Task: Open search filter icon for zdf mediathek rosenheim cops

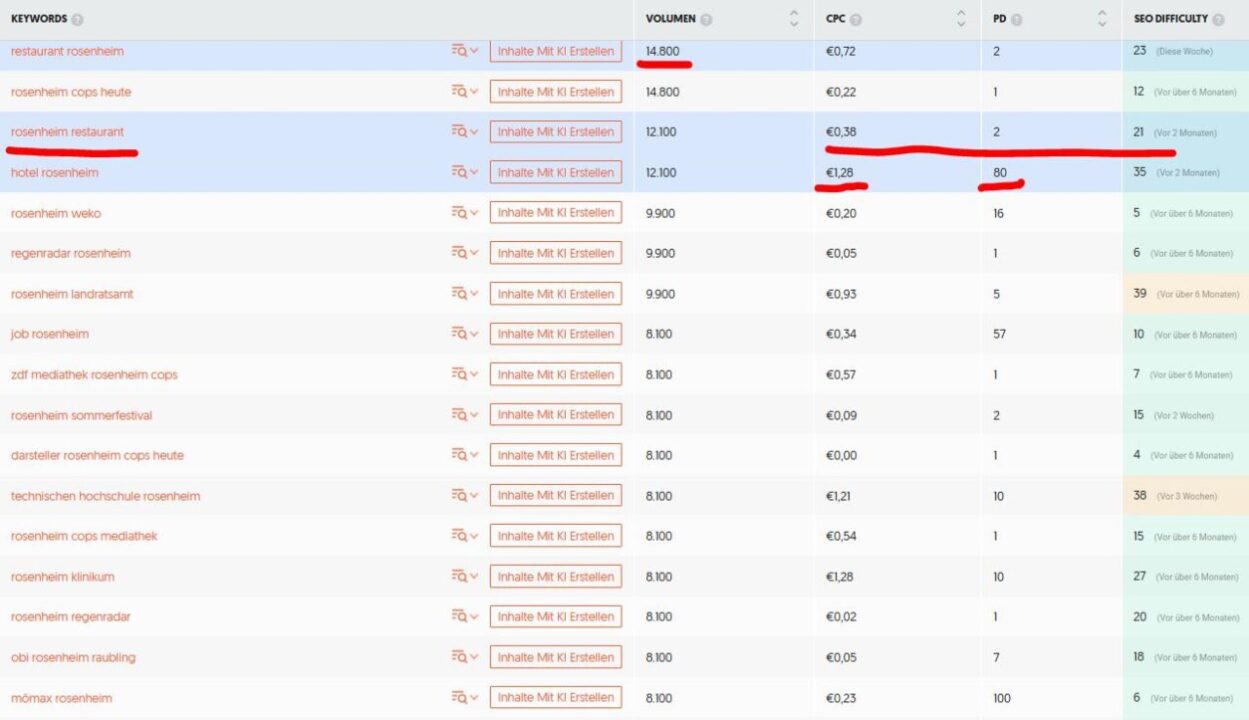Action: tap(464, 375)
